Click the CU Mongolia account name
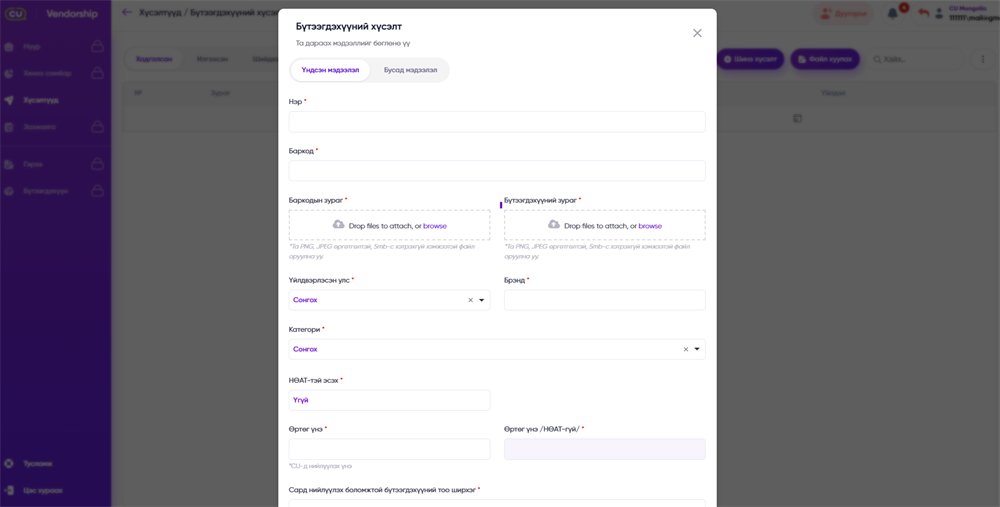 pos(968,8)
